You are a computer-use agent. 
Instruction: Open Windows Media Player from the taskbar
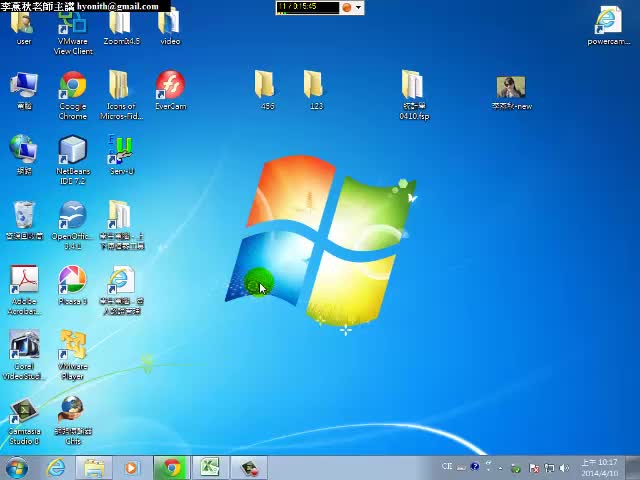click(131, 468)
